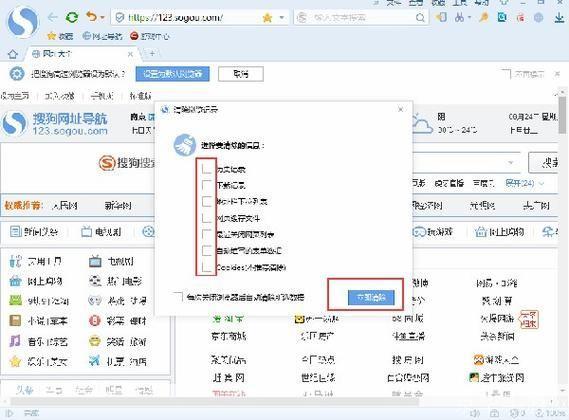Click the home icon left of the tab
Screen dimensions: 569x420
pos(13,54)
